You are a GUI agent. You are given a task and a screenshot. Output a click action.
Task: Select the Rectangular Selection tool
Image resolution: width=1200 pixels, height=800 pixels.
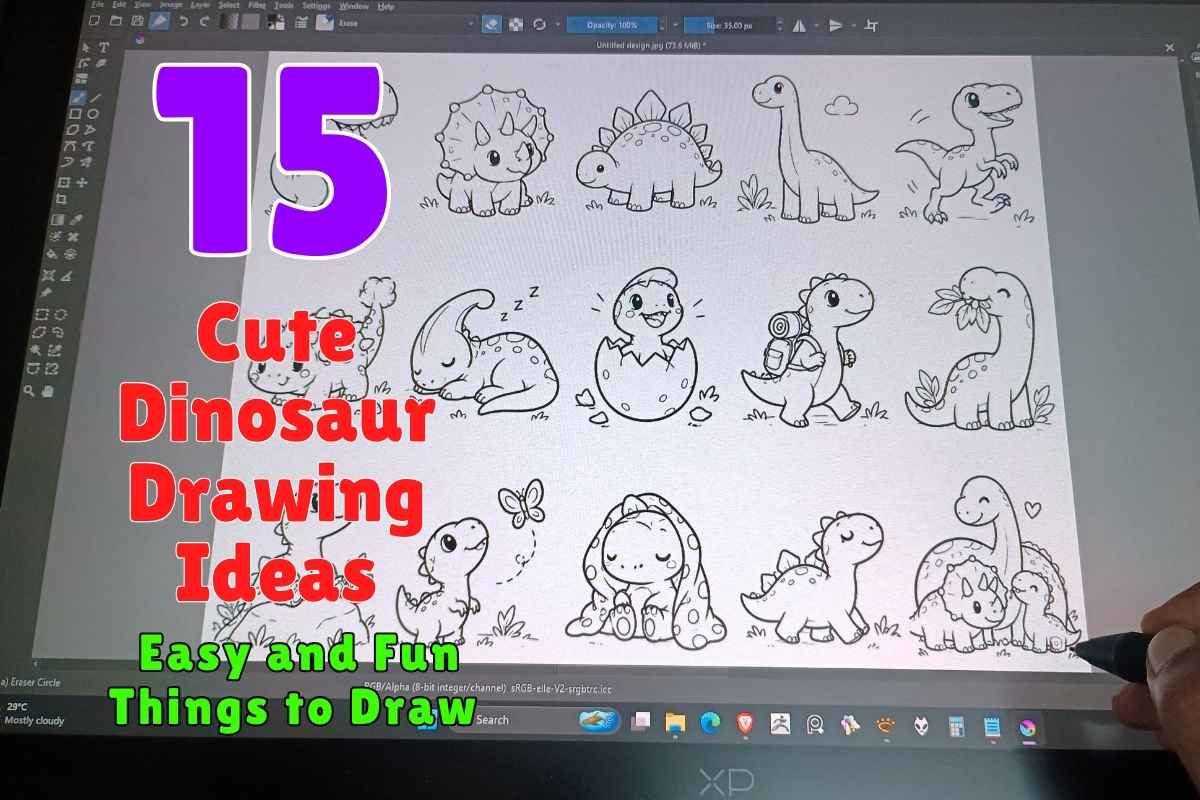pos(41,314)
